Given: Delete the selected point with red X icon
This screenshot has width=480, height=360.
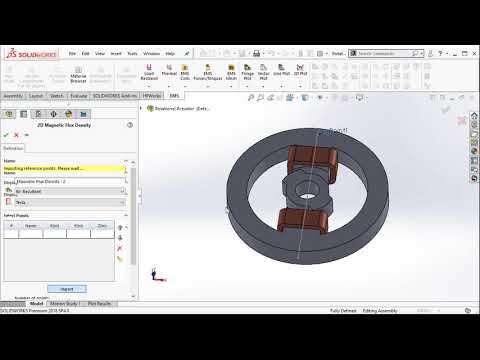Looking at the screenshot, I should pos(120,248).
